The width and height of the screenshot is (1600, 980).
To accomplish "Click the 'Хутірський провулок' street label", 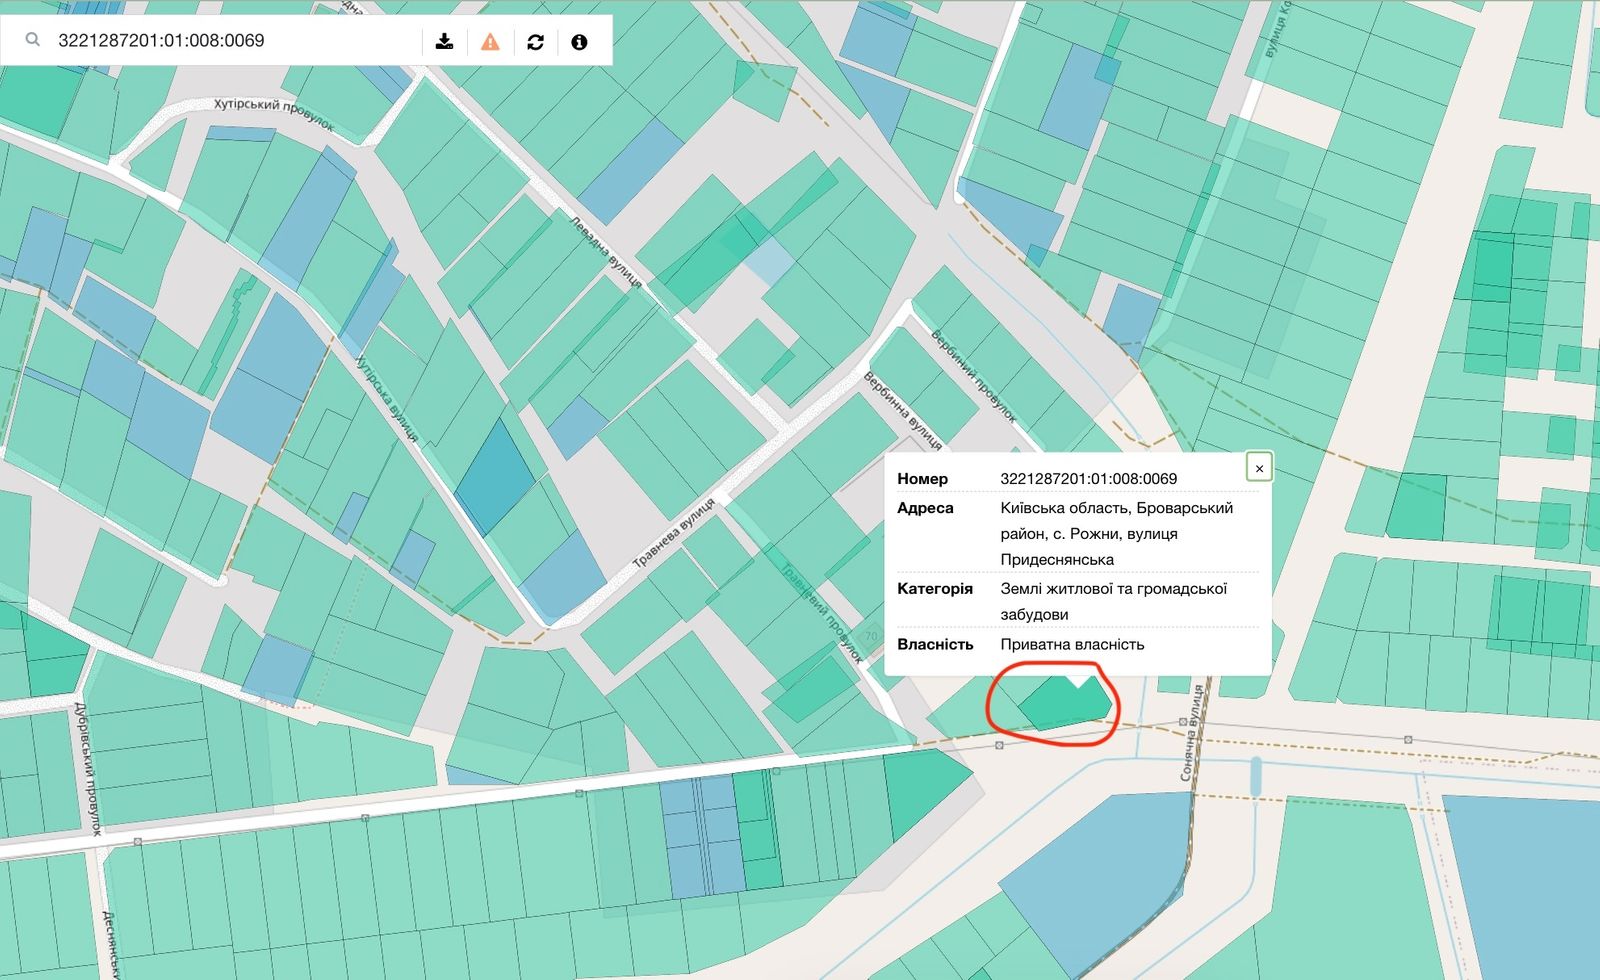I will [273, 115].
